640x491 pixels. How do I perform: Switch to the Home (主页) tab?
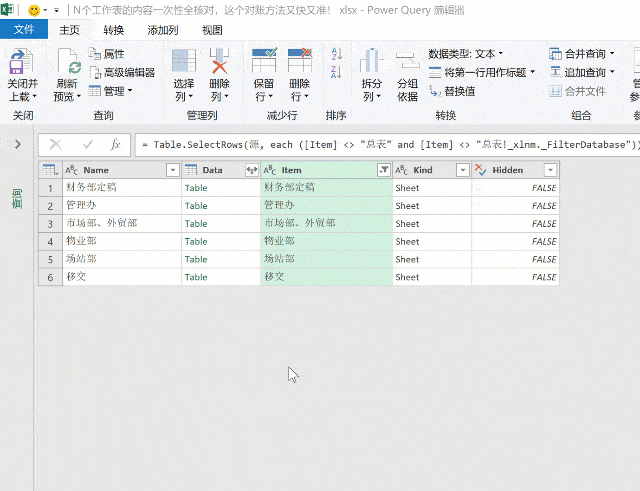pyautogui.click(x=69, y=30)
